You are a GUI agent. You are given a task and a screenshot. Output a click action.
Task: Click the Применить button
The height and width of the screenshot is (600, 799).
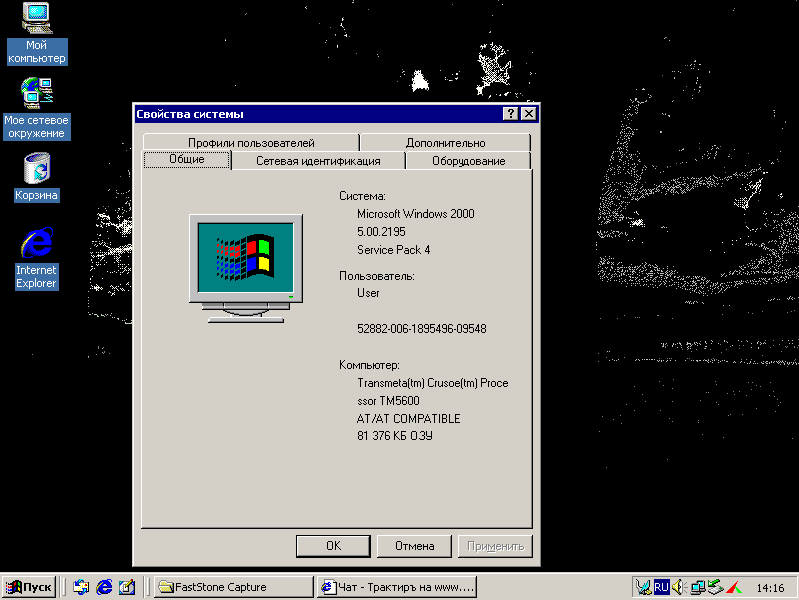pyautogui.click(x=495, y=546)
